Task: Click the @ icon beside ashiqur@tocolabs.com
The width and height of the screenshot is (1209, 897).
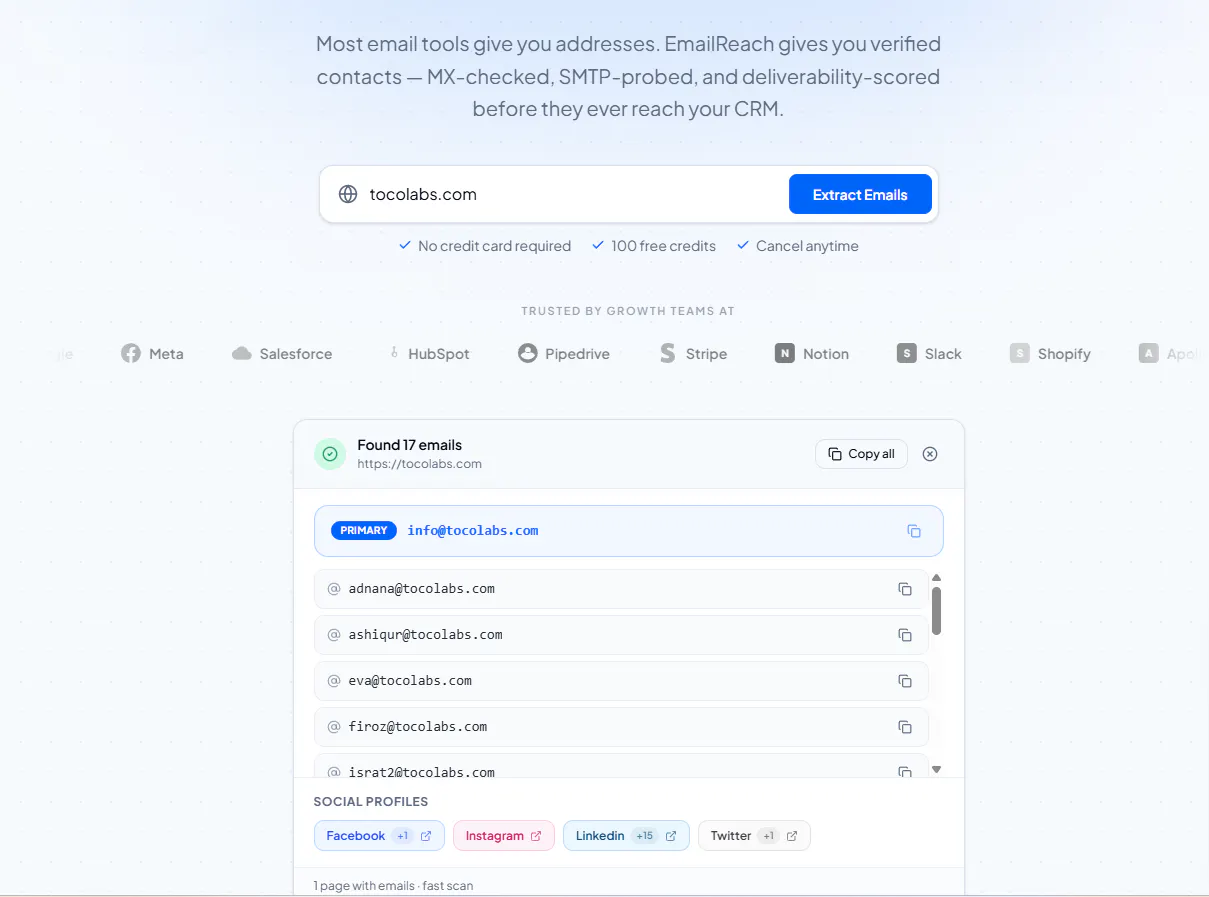Action: (334, 635)
